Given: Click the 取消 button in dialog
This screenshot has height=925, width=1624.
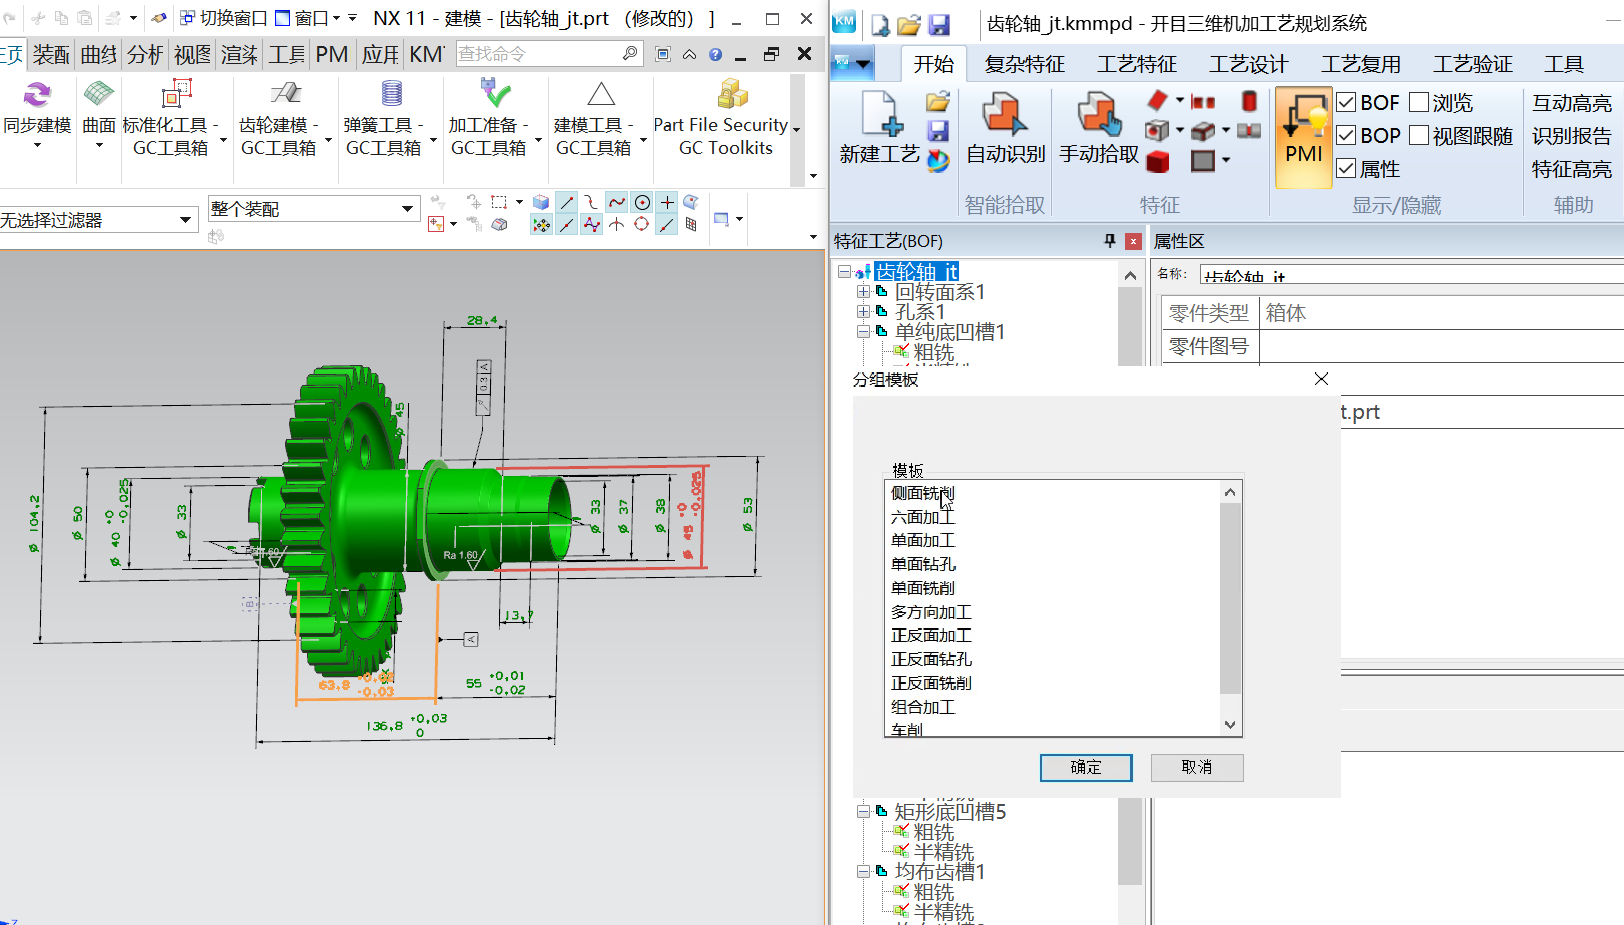Looking at the screenshot, I should pos(1196,767).
